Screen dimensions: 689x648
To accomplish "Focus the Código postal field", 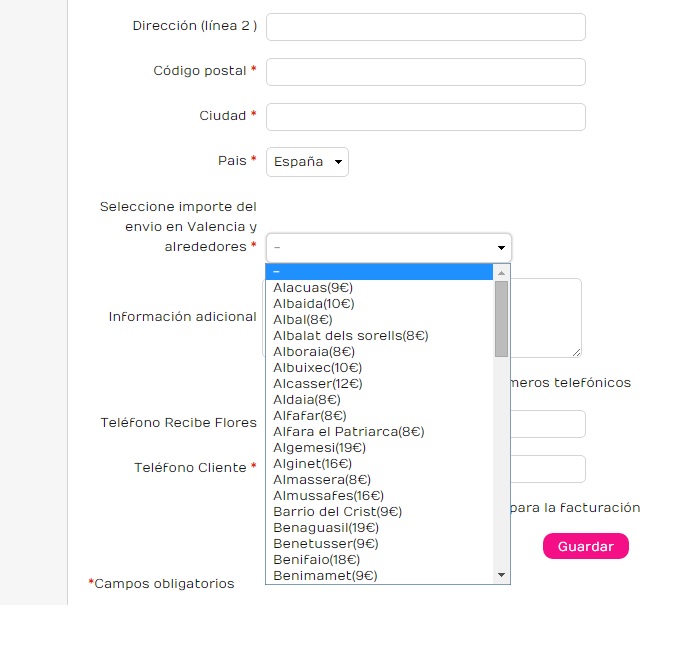I will 425,72.
